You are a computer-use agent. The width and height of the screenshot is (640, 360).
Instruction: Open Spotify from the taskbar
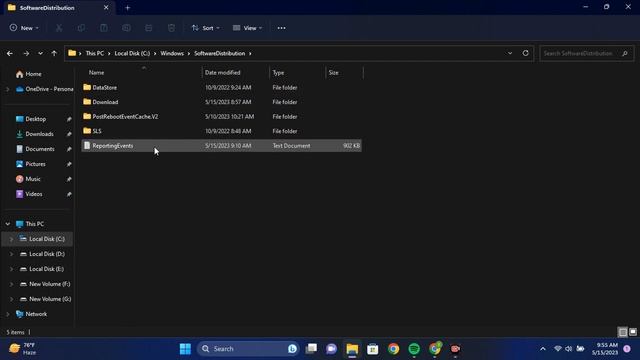(x=414, y=349)
